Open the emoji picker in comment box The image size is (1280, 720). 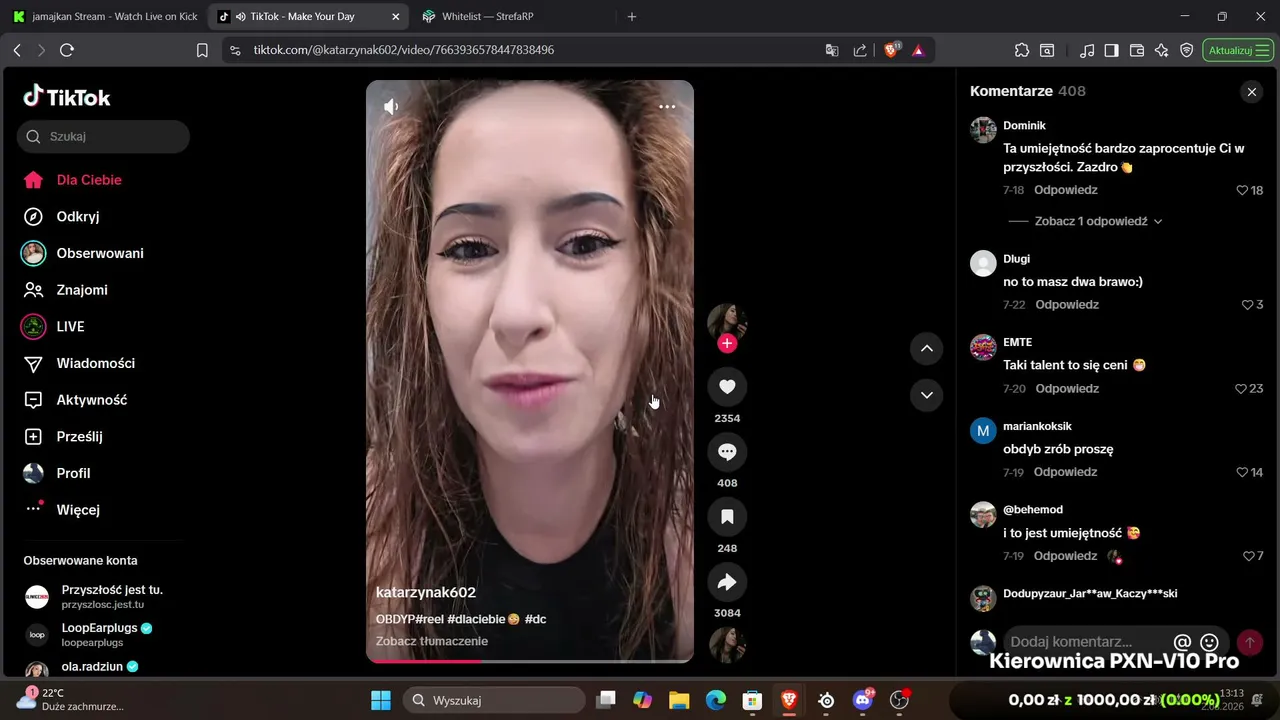point(1209,642)
